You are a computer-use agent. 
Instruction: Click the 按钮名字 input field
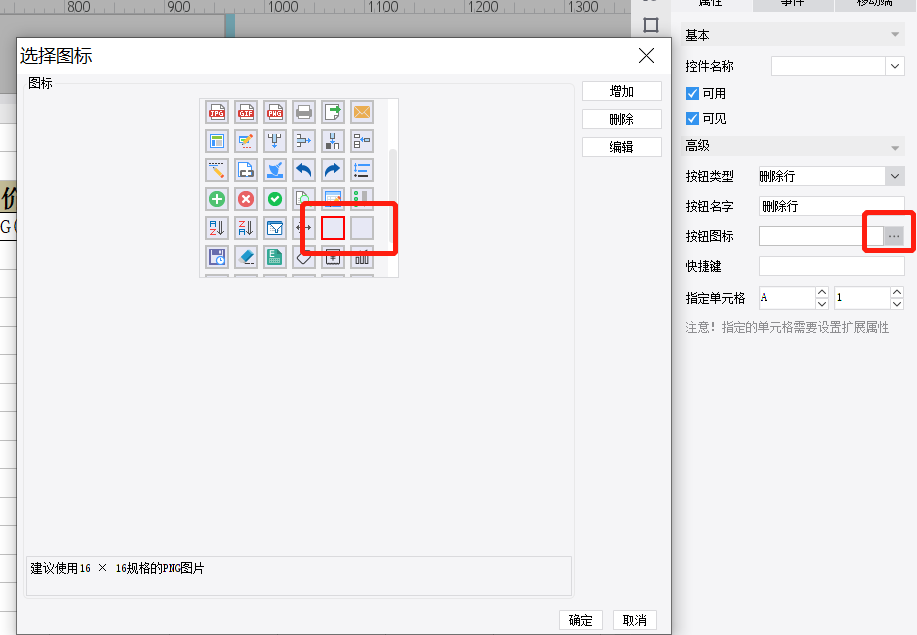click(832, 206)
